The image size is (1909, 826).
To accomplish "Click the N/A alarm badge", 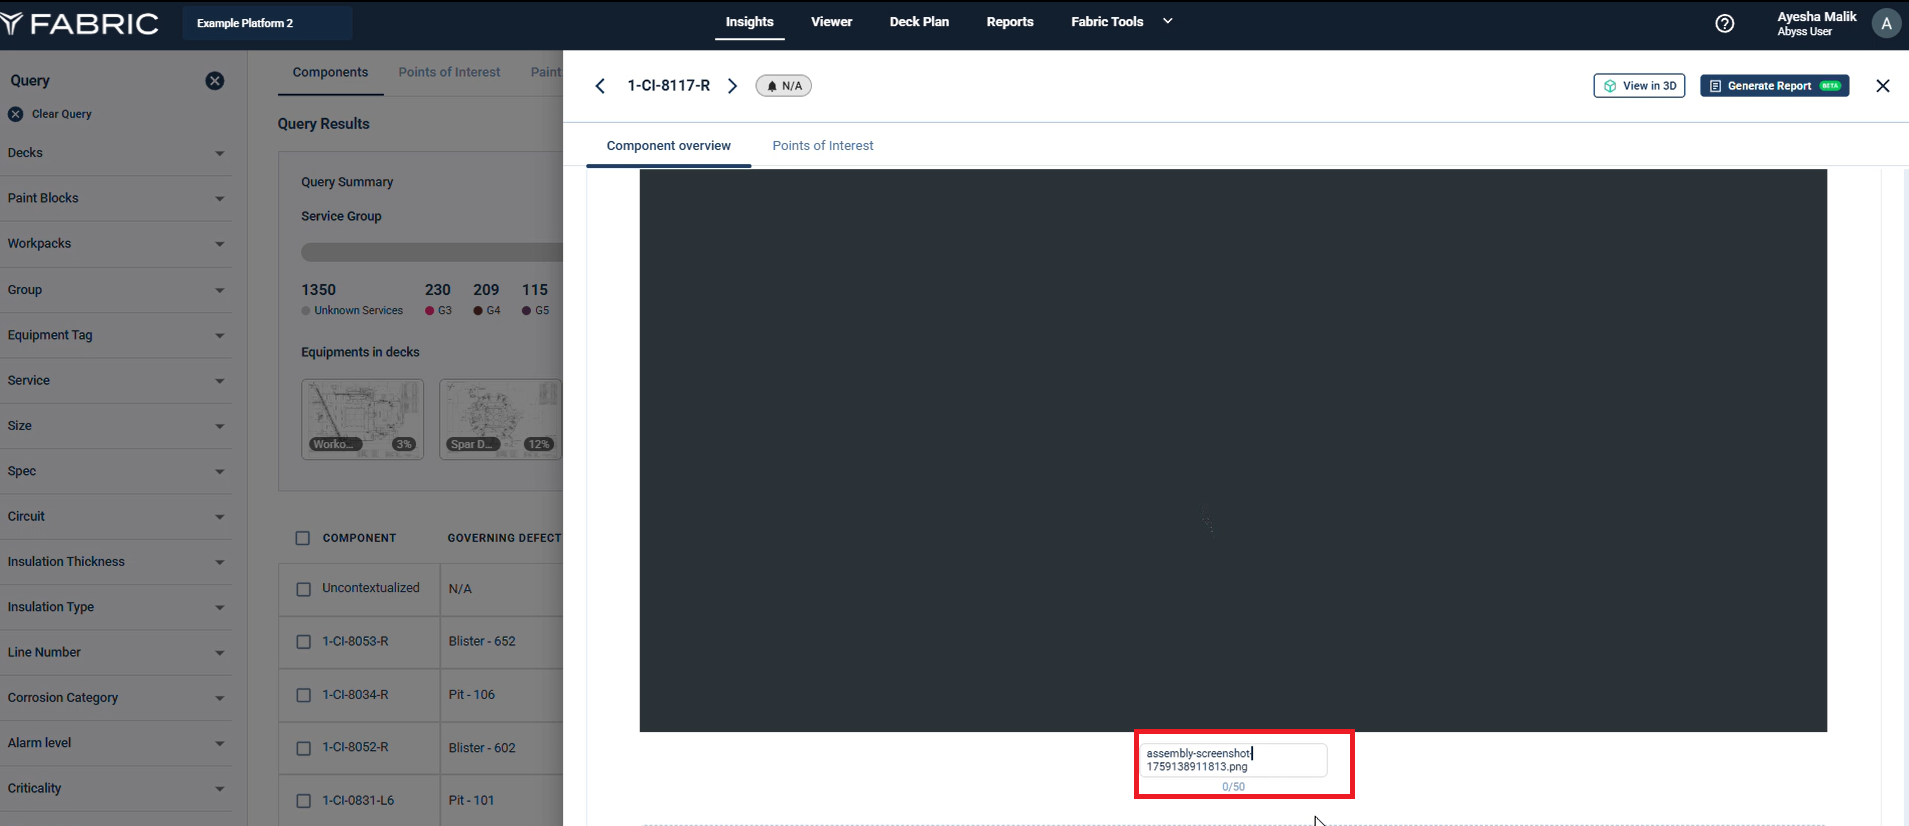I will pos(784,86).
